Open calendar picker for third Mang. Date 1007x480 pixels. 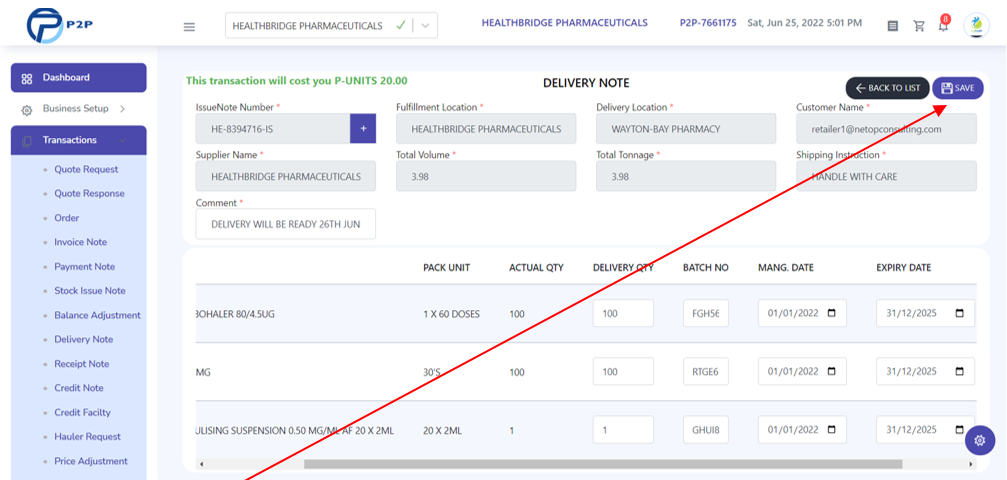click(832, 430)
